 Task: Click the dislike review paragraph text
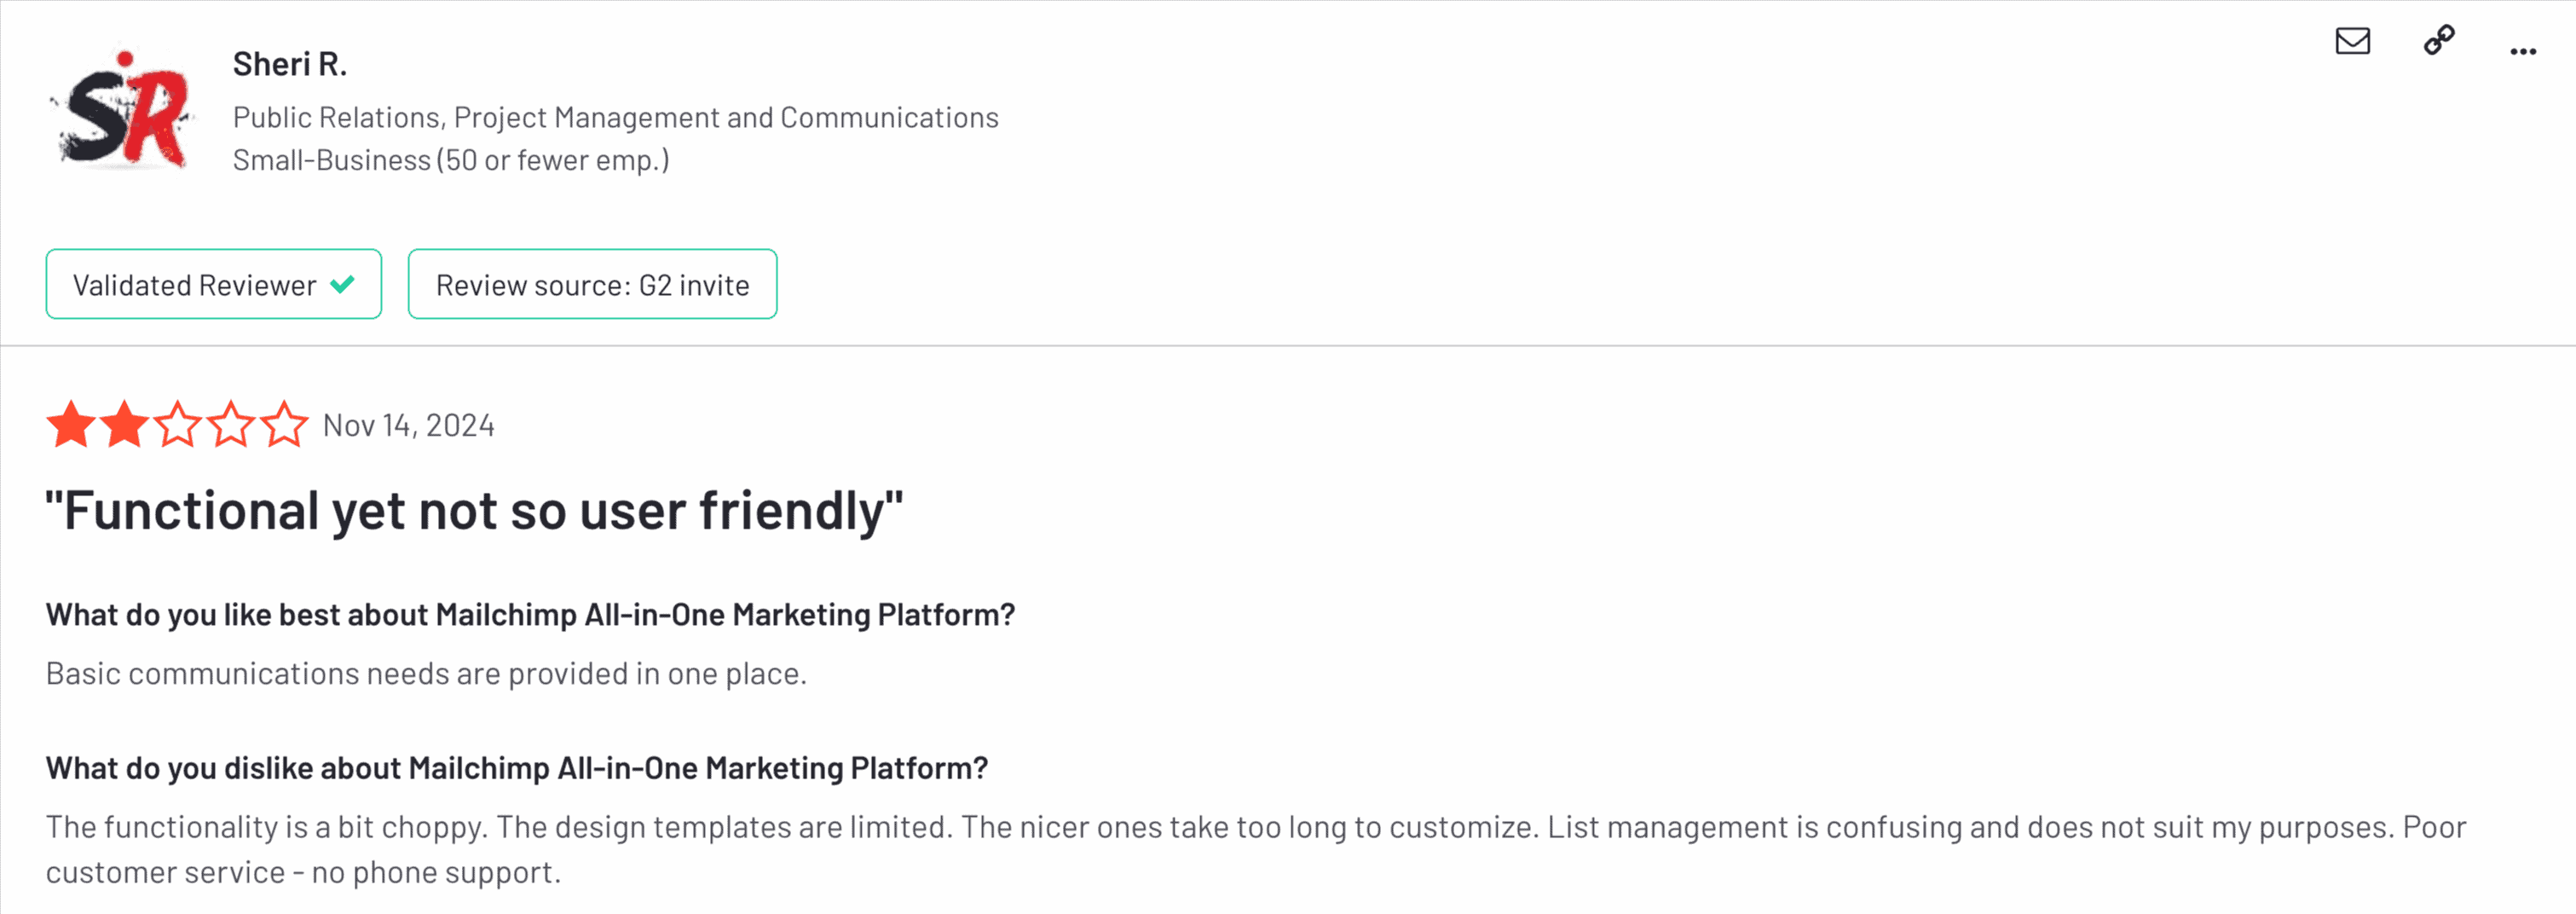[1256, 849]
